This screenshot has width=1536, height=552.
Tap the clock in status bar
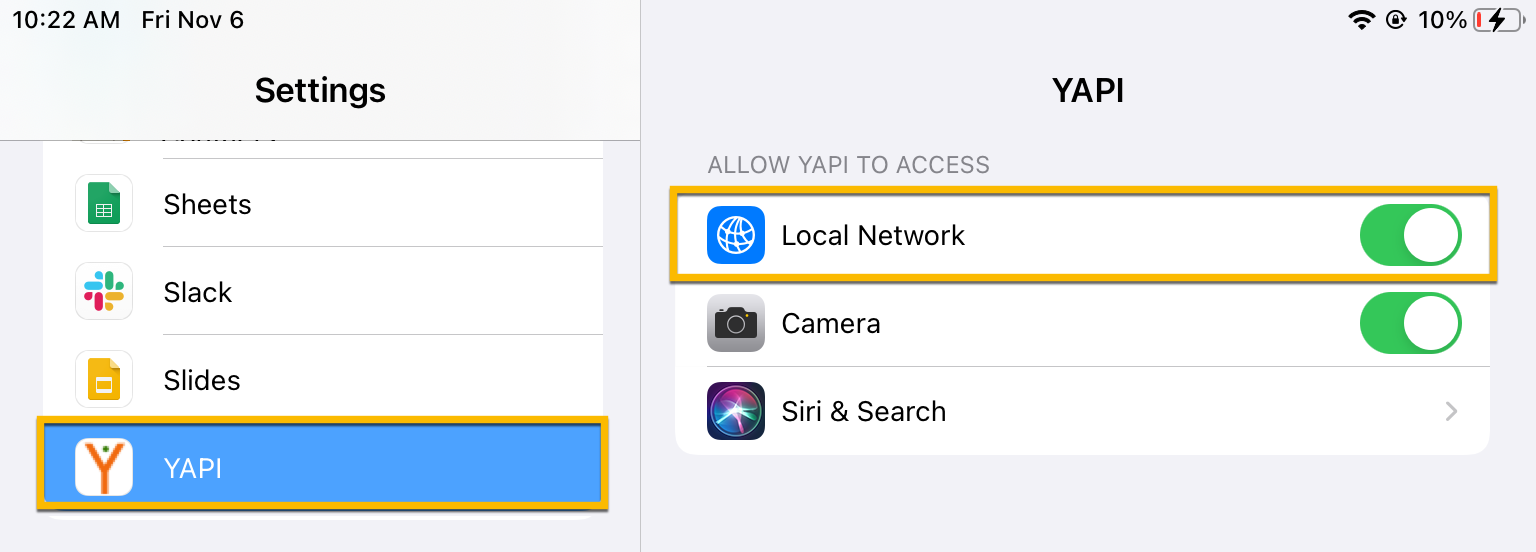(x=67, y=20)
